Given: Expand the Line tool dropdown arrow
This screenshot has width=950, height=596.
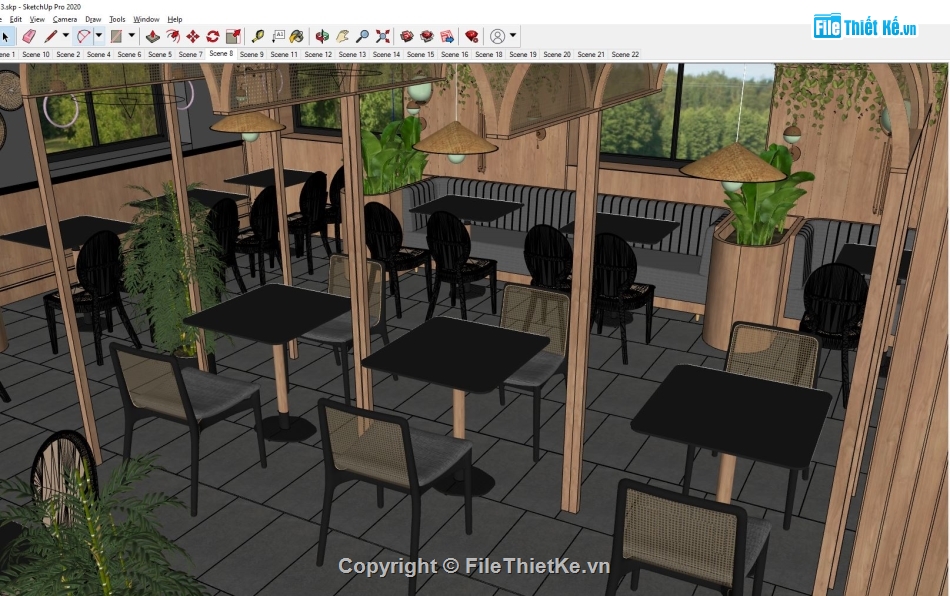Looking at the screenshot, I should click(65, 36).
